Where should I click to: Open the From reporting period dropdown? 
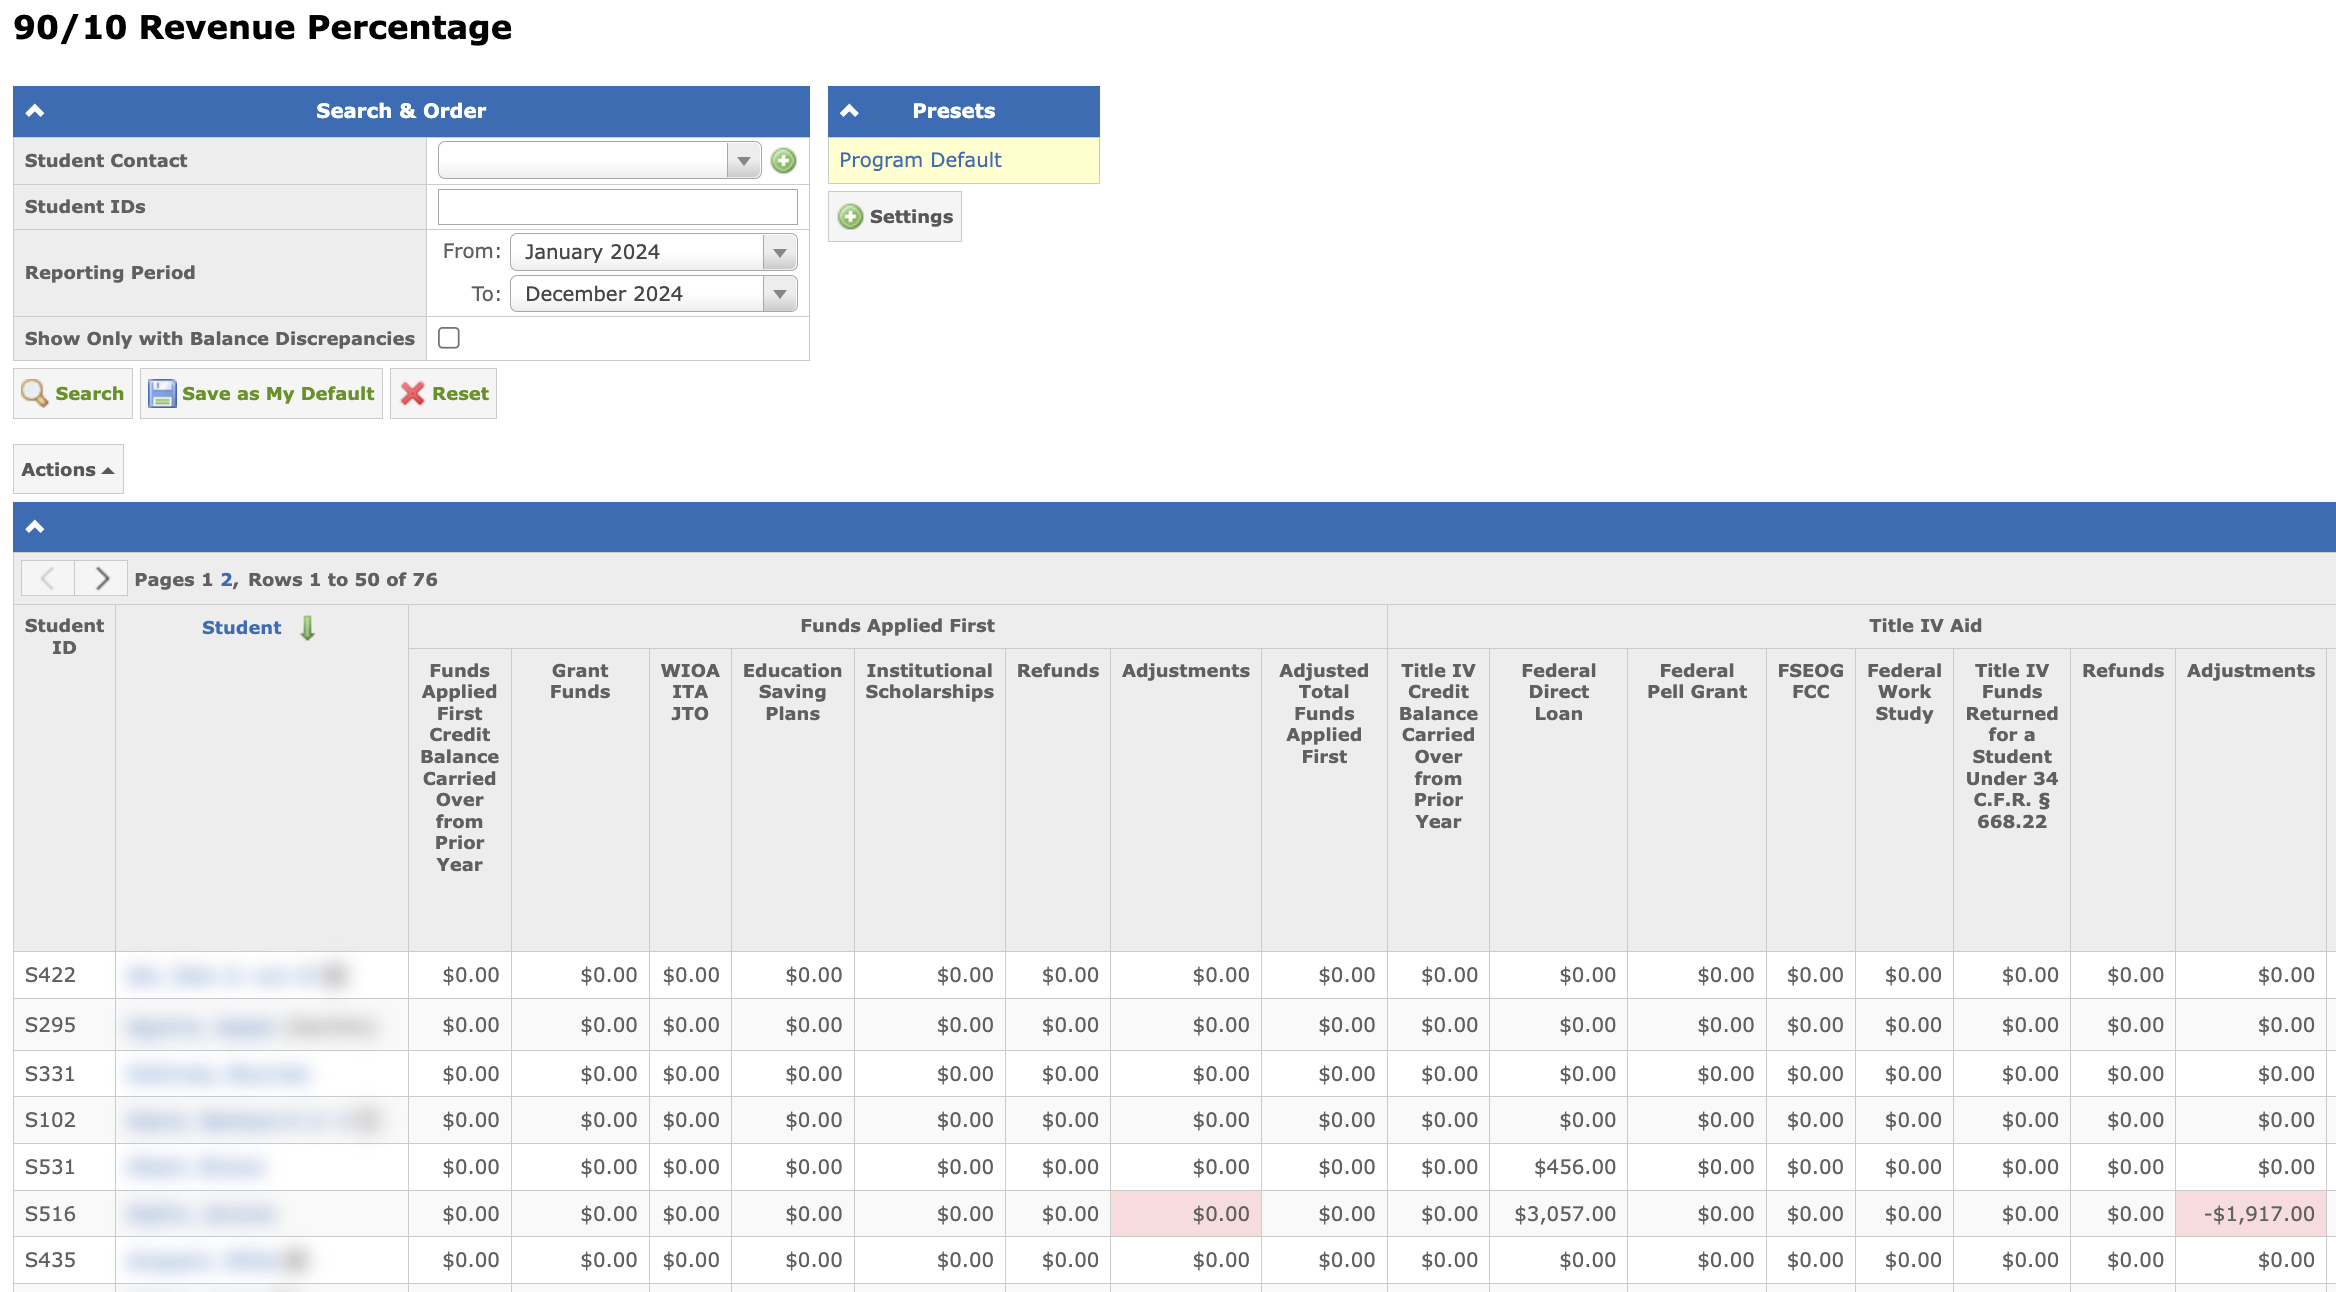(779, 252)
